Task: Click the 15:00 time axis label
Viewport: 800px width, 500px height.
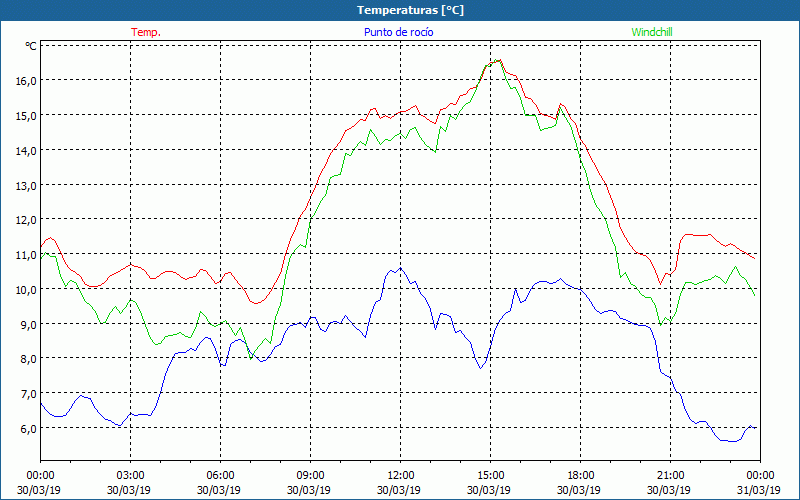Action: [490, 475]
